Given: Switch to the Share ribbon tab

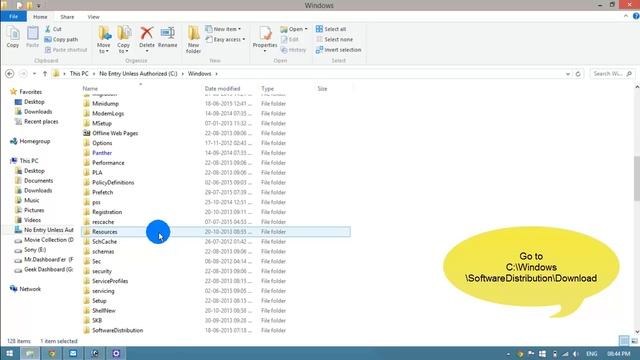Looking at the screenshot, I should [67, 17].
